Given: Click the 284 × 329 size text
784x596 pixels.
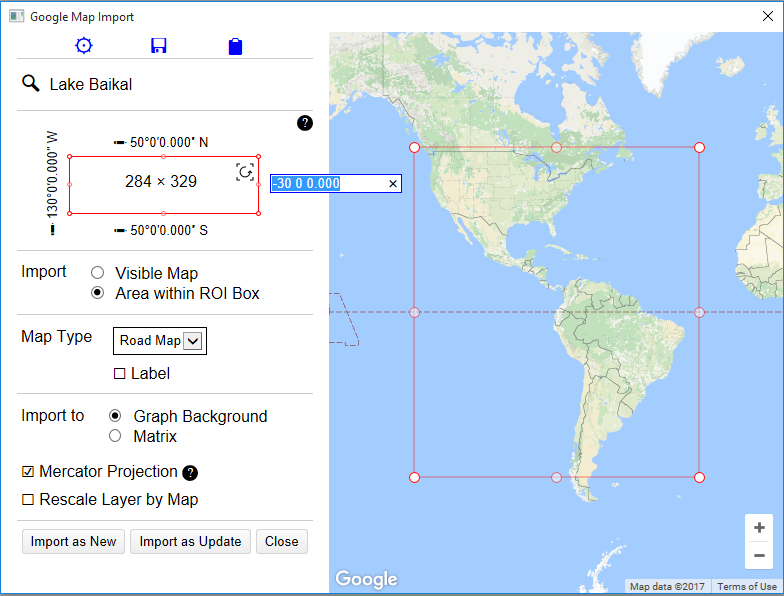Looking at the screenshot, I should (160, 181).
